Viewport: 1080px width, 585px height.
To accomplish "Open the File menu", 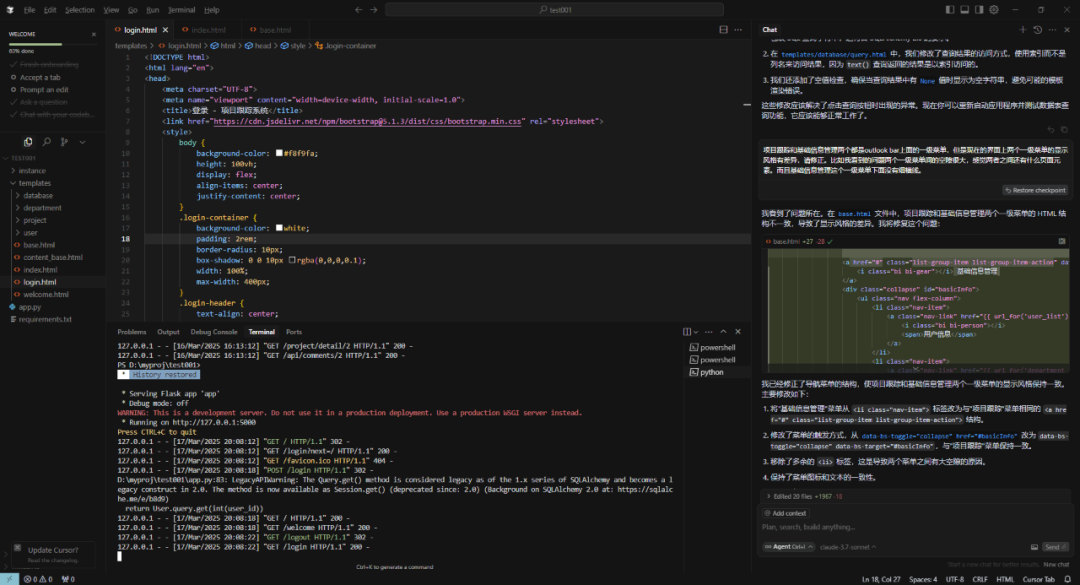I will (29, 10).
